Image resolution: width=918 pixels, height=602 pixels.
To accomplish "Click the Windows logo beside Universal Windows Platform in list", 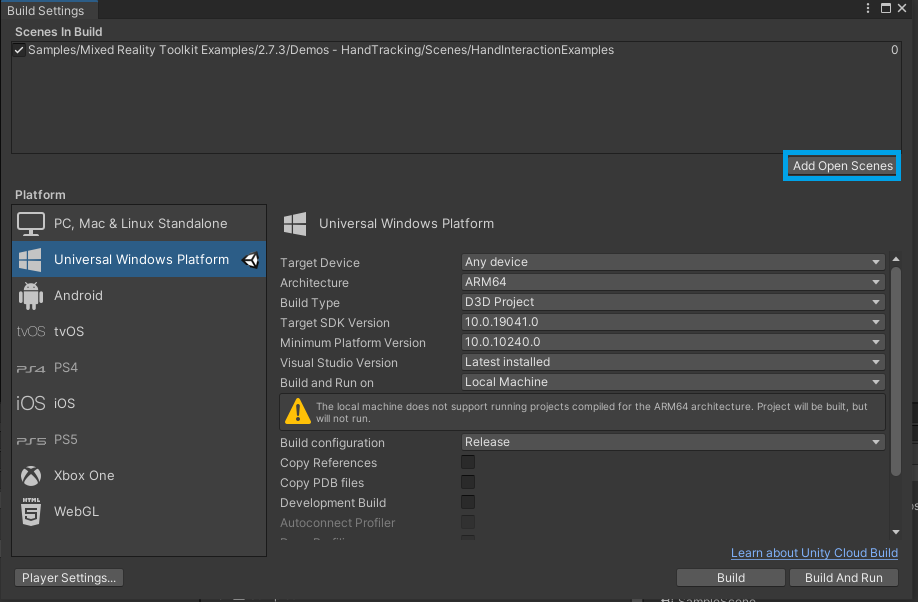I will 30,259.
